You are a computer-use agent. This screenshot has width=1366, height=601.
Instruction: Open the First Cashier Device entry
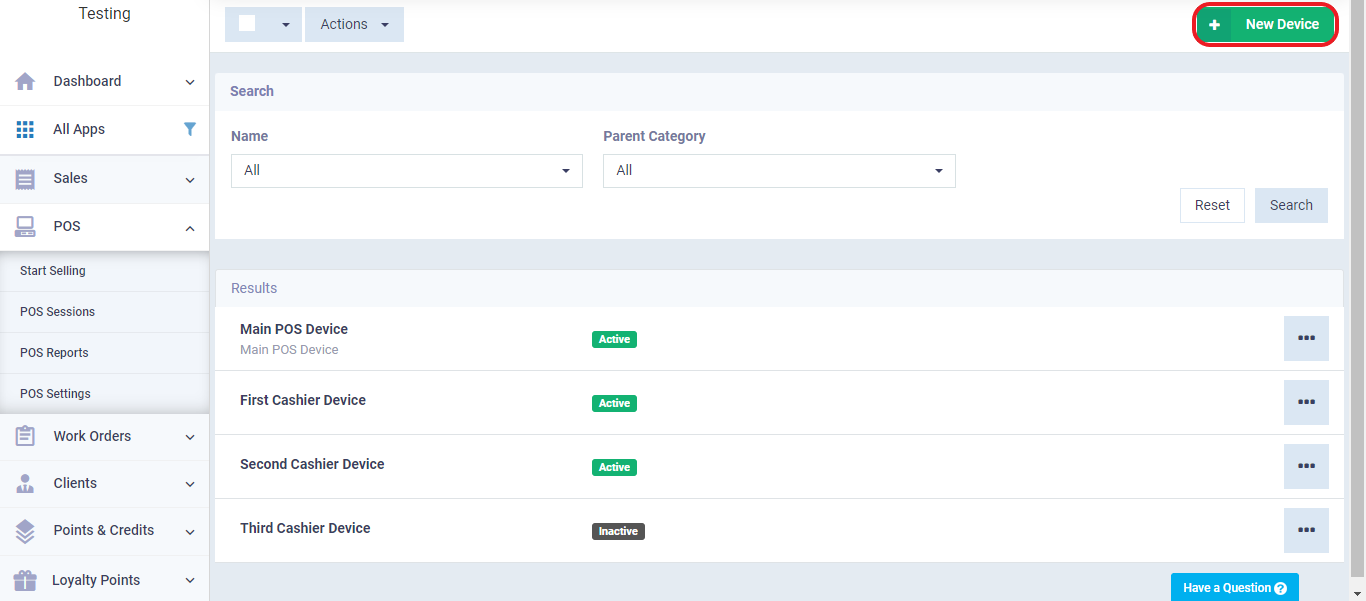click(303, 400)
